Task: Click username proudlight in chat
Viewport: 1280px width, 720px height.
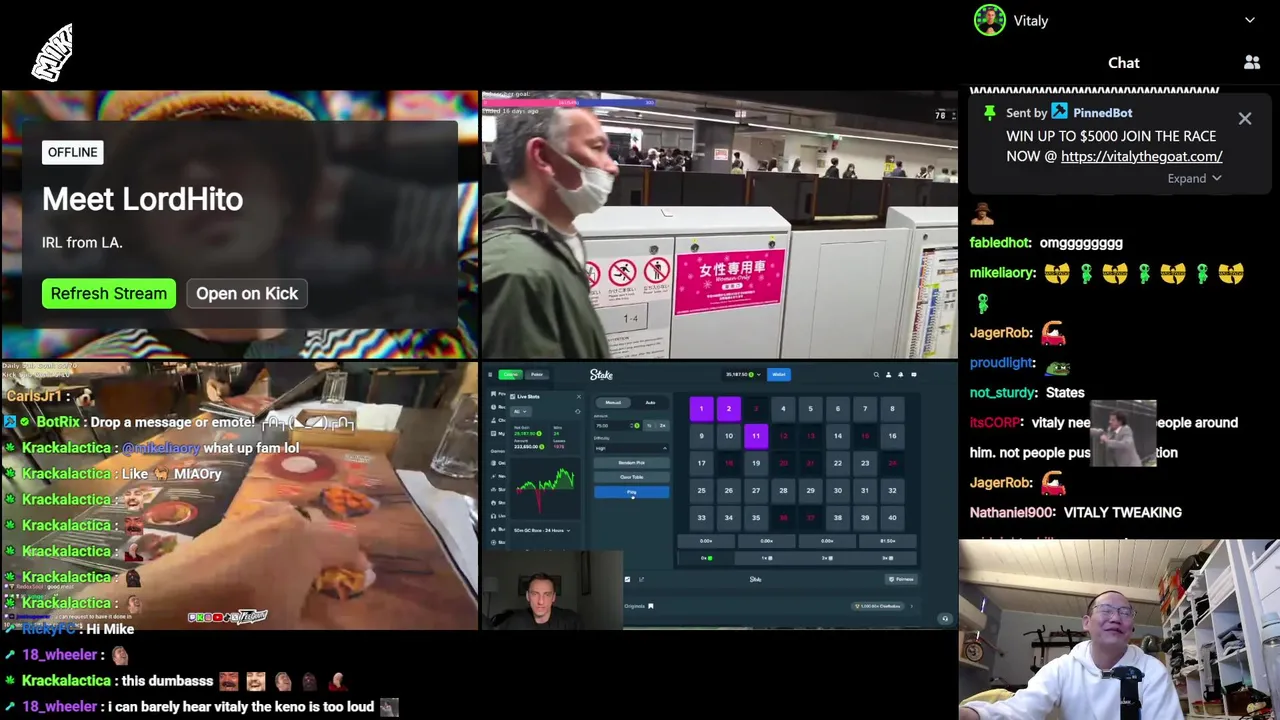Action: (x=1001, y=363)
